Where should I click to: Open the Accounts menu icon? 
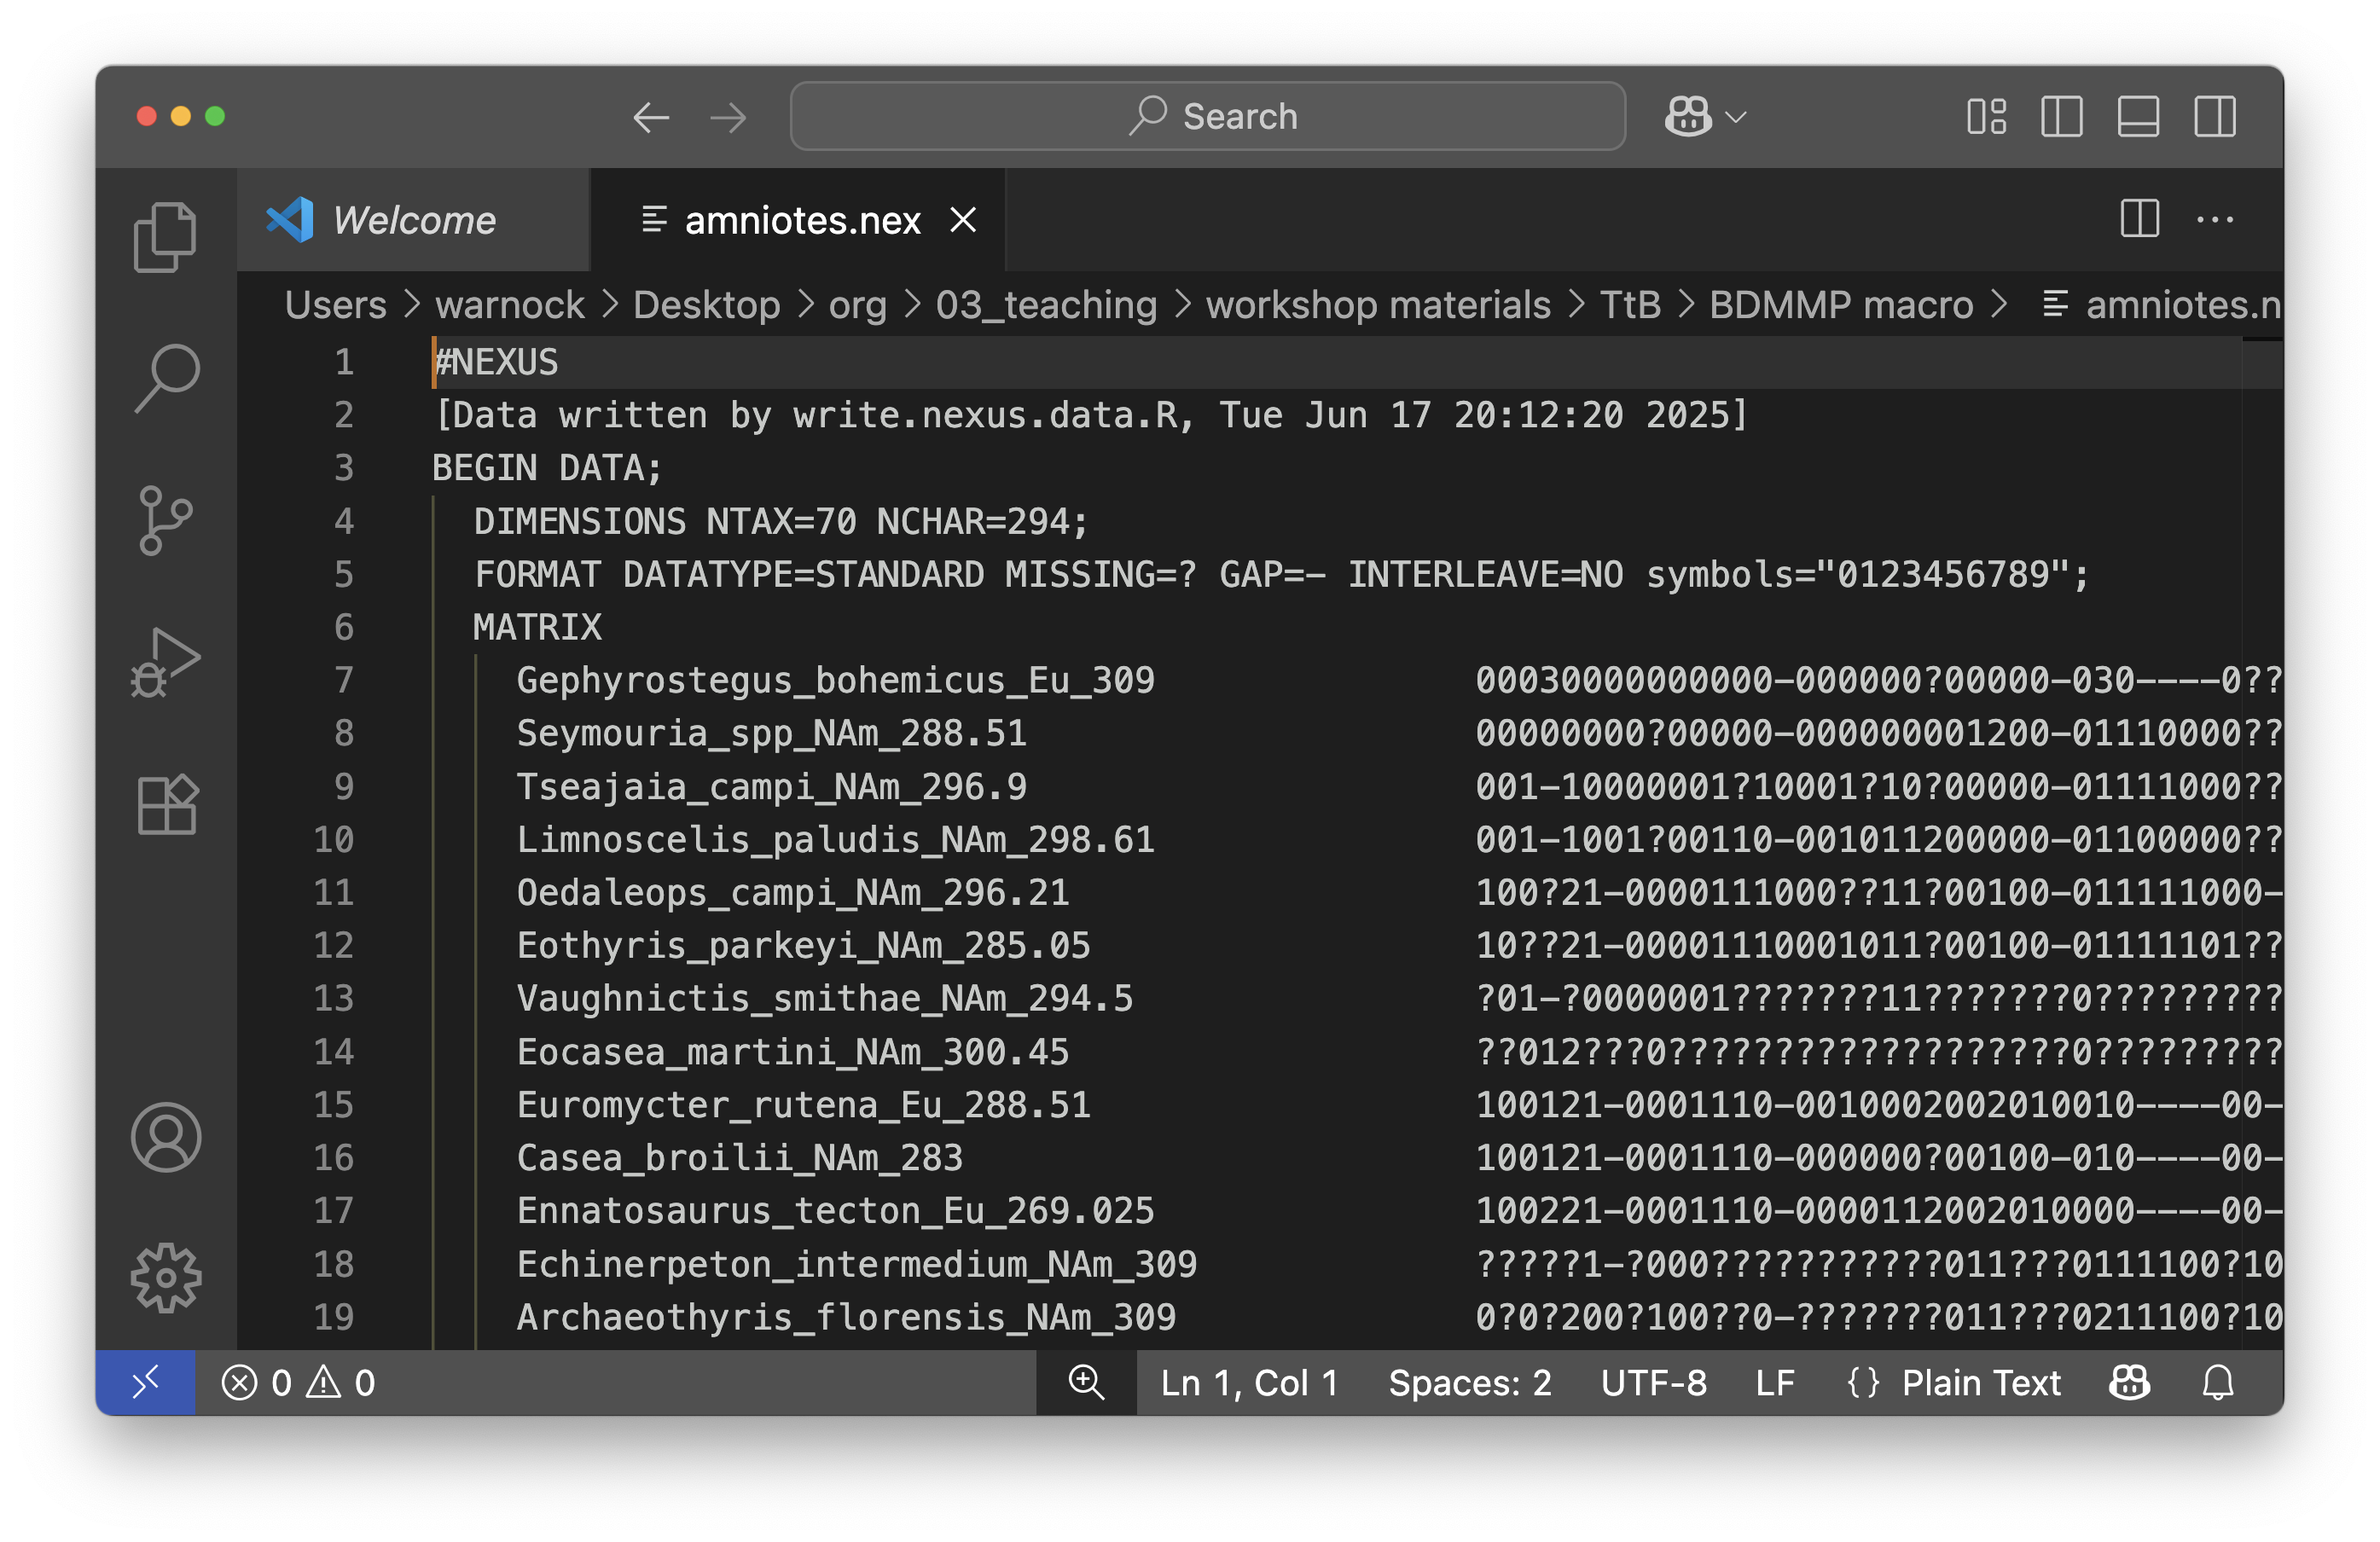[165, 1137]
